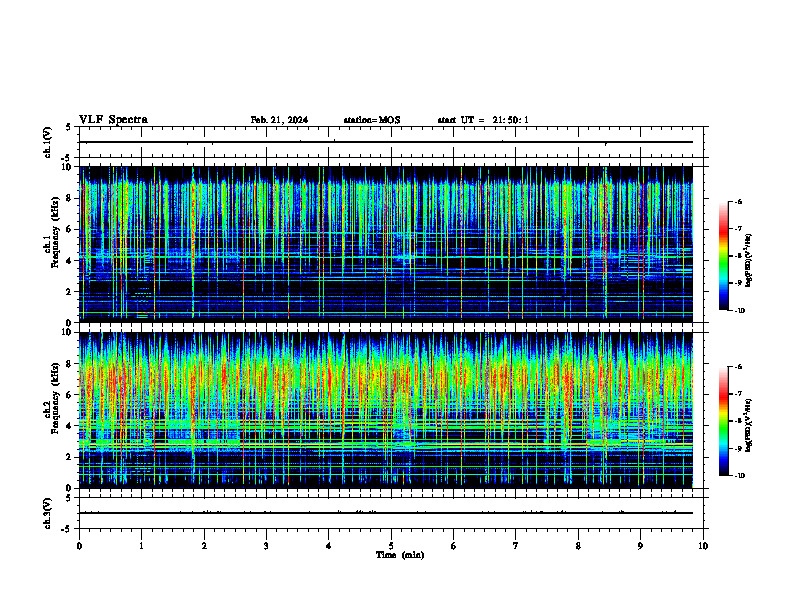Click the "-5" tick label on ch.3(V) axis

coord(66,529)
